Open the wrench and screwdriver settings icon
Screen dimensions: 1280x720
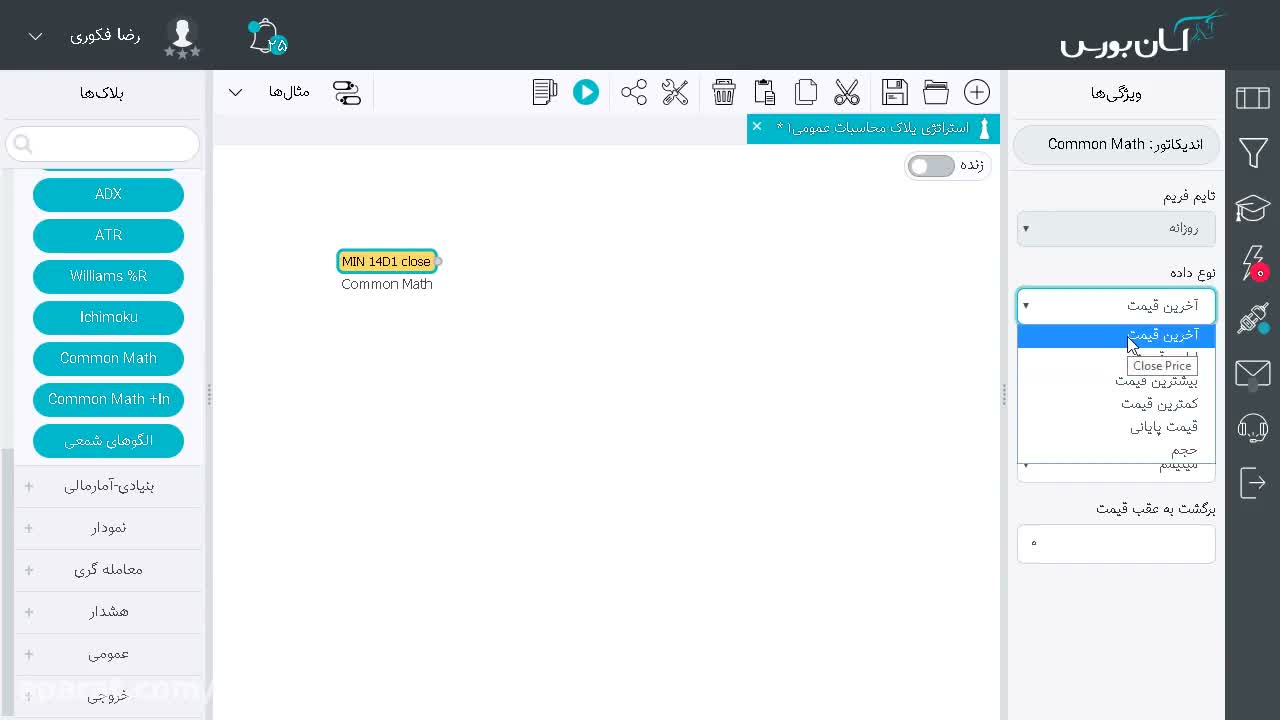(x=675, y=93)
